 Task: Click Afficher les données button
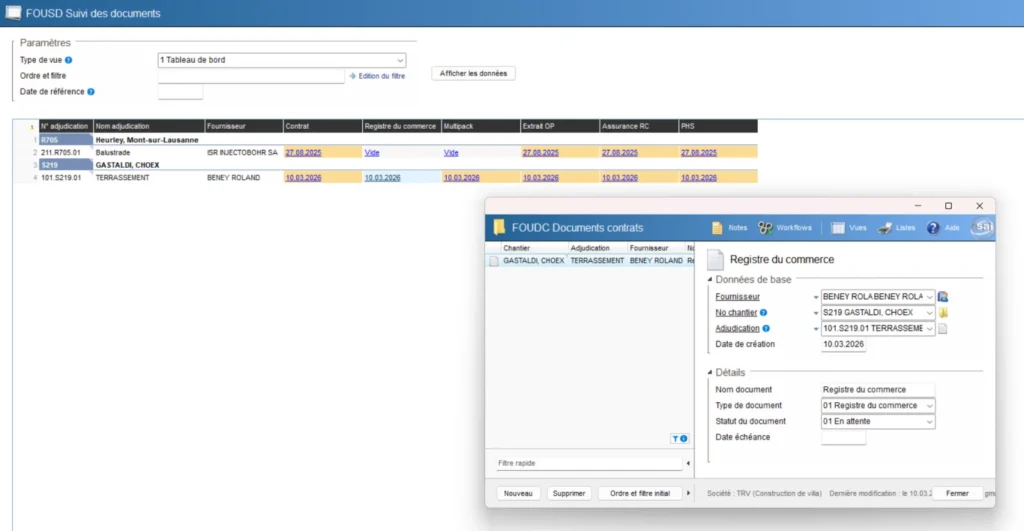[473, 74]
